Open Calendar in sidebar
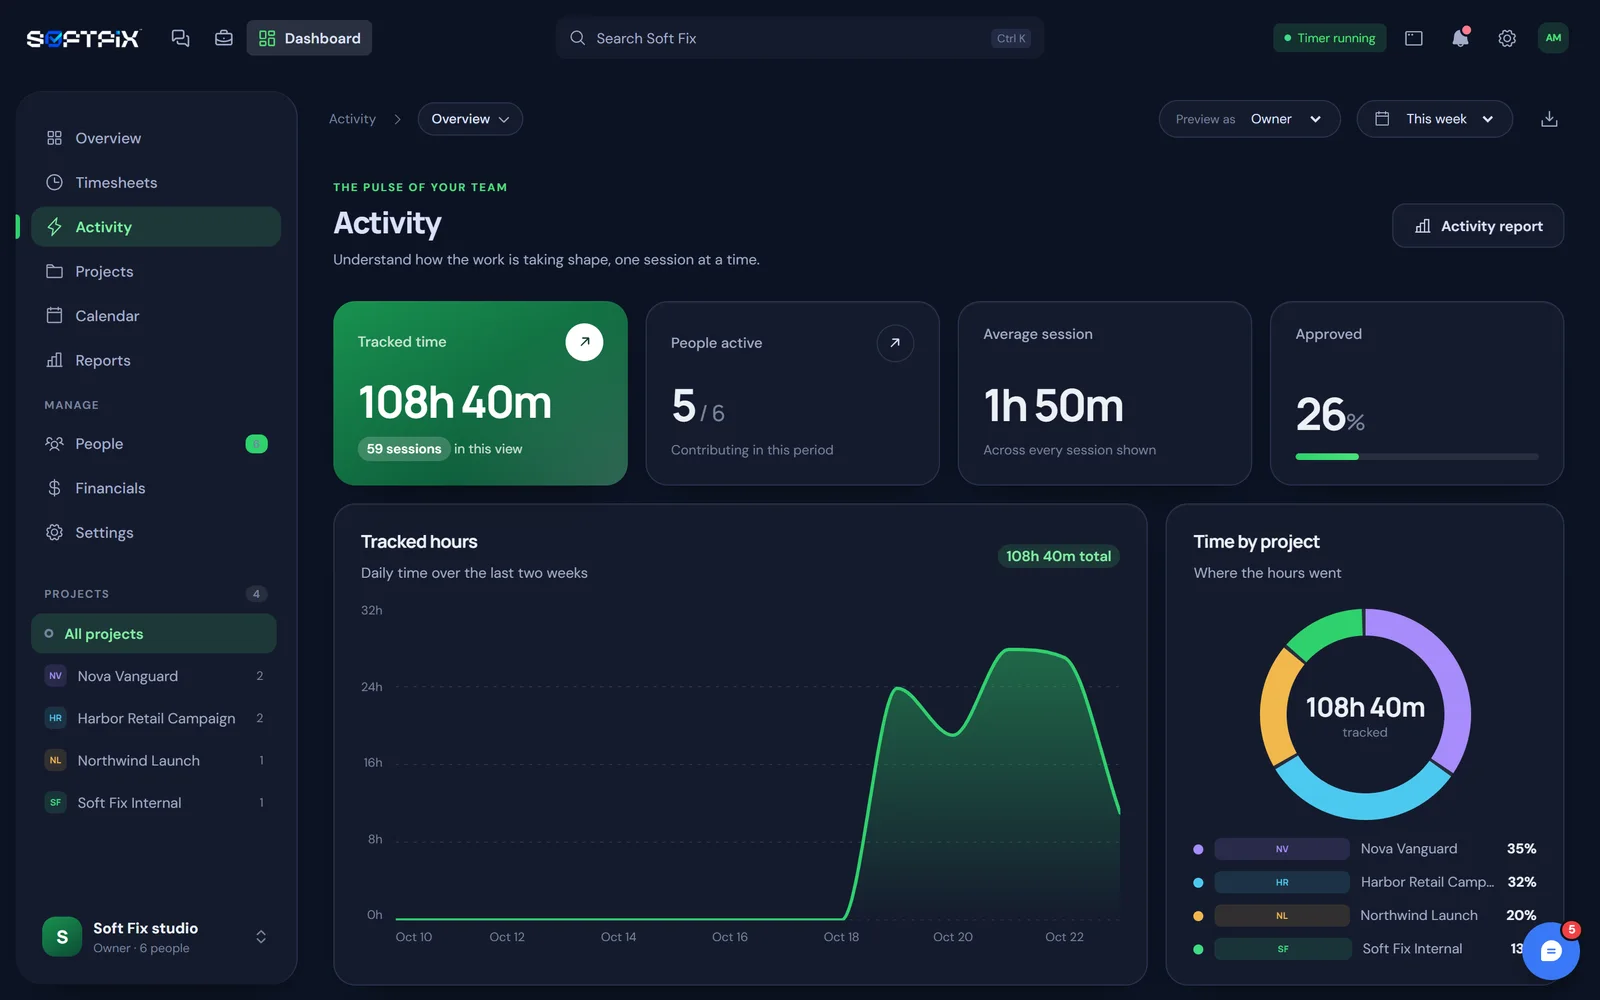This screenshot has height=1000, width=1600. pos(156,316)
